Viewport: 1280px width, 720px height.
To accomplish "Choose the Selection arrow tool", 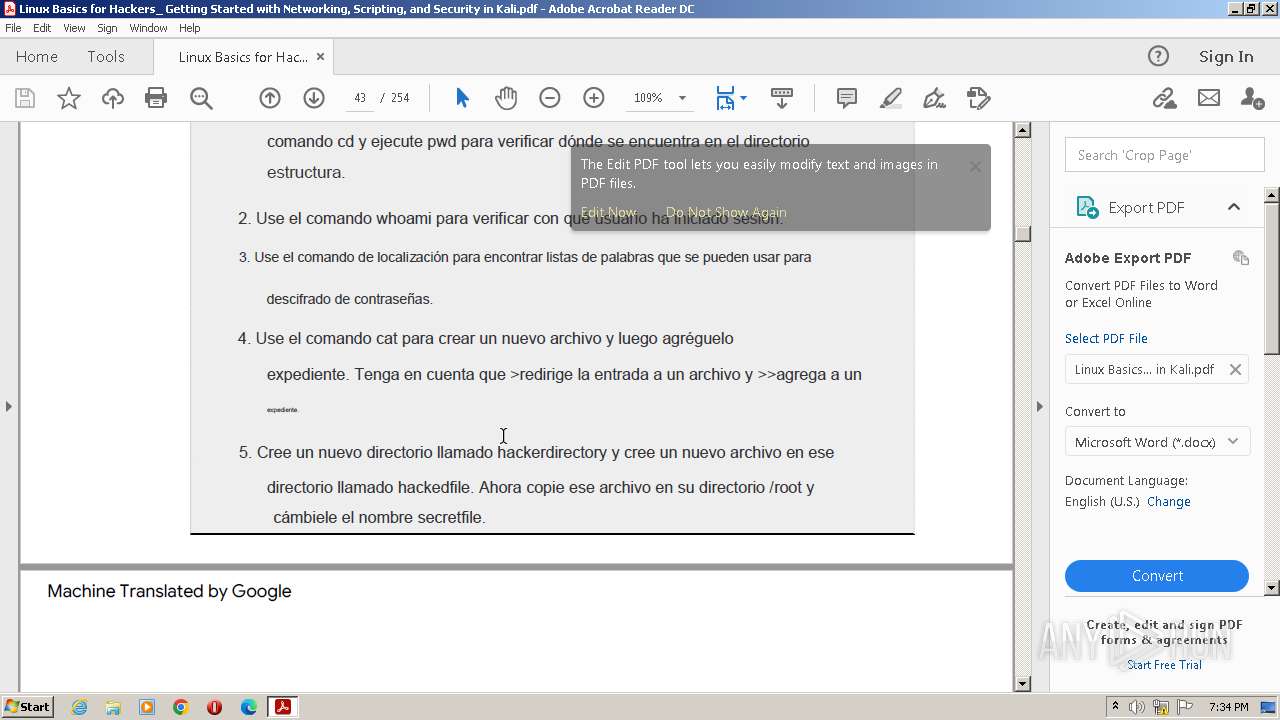I will (x=462, y=98).
